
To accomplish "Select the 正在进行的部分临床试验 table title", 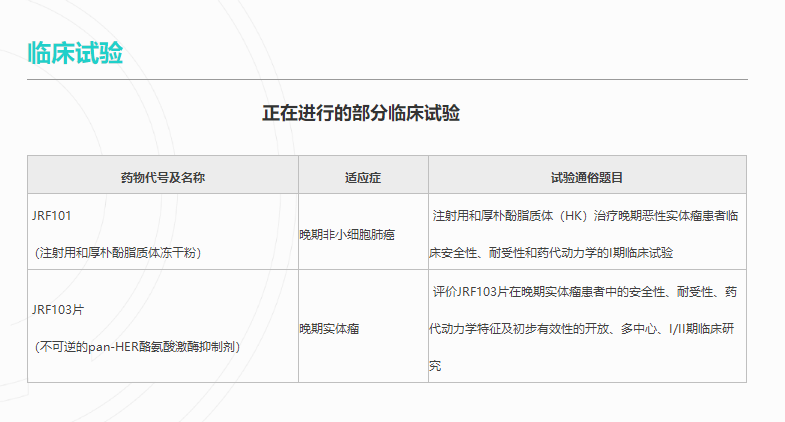I will 361,113.
